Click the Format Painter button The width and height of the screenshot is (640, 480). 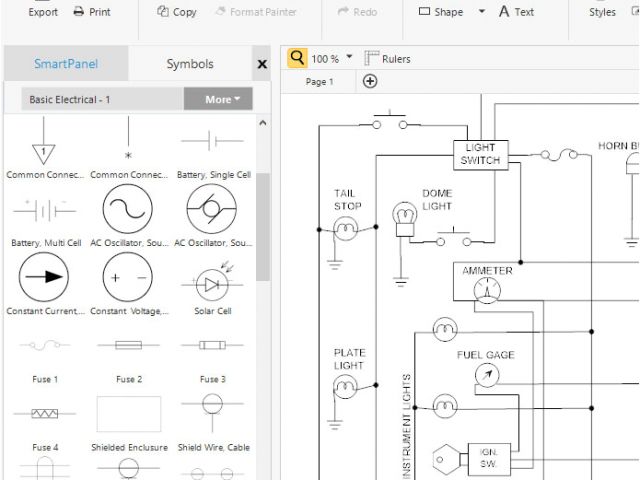255,12
